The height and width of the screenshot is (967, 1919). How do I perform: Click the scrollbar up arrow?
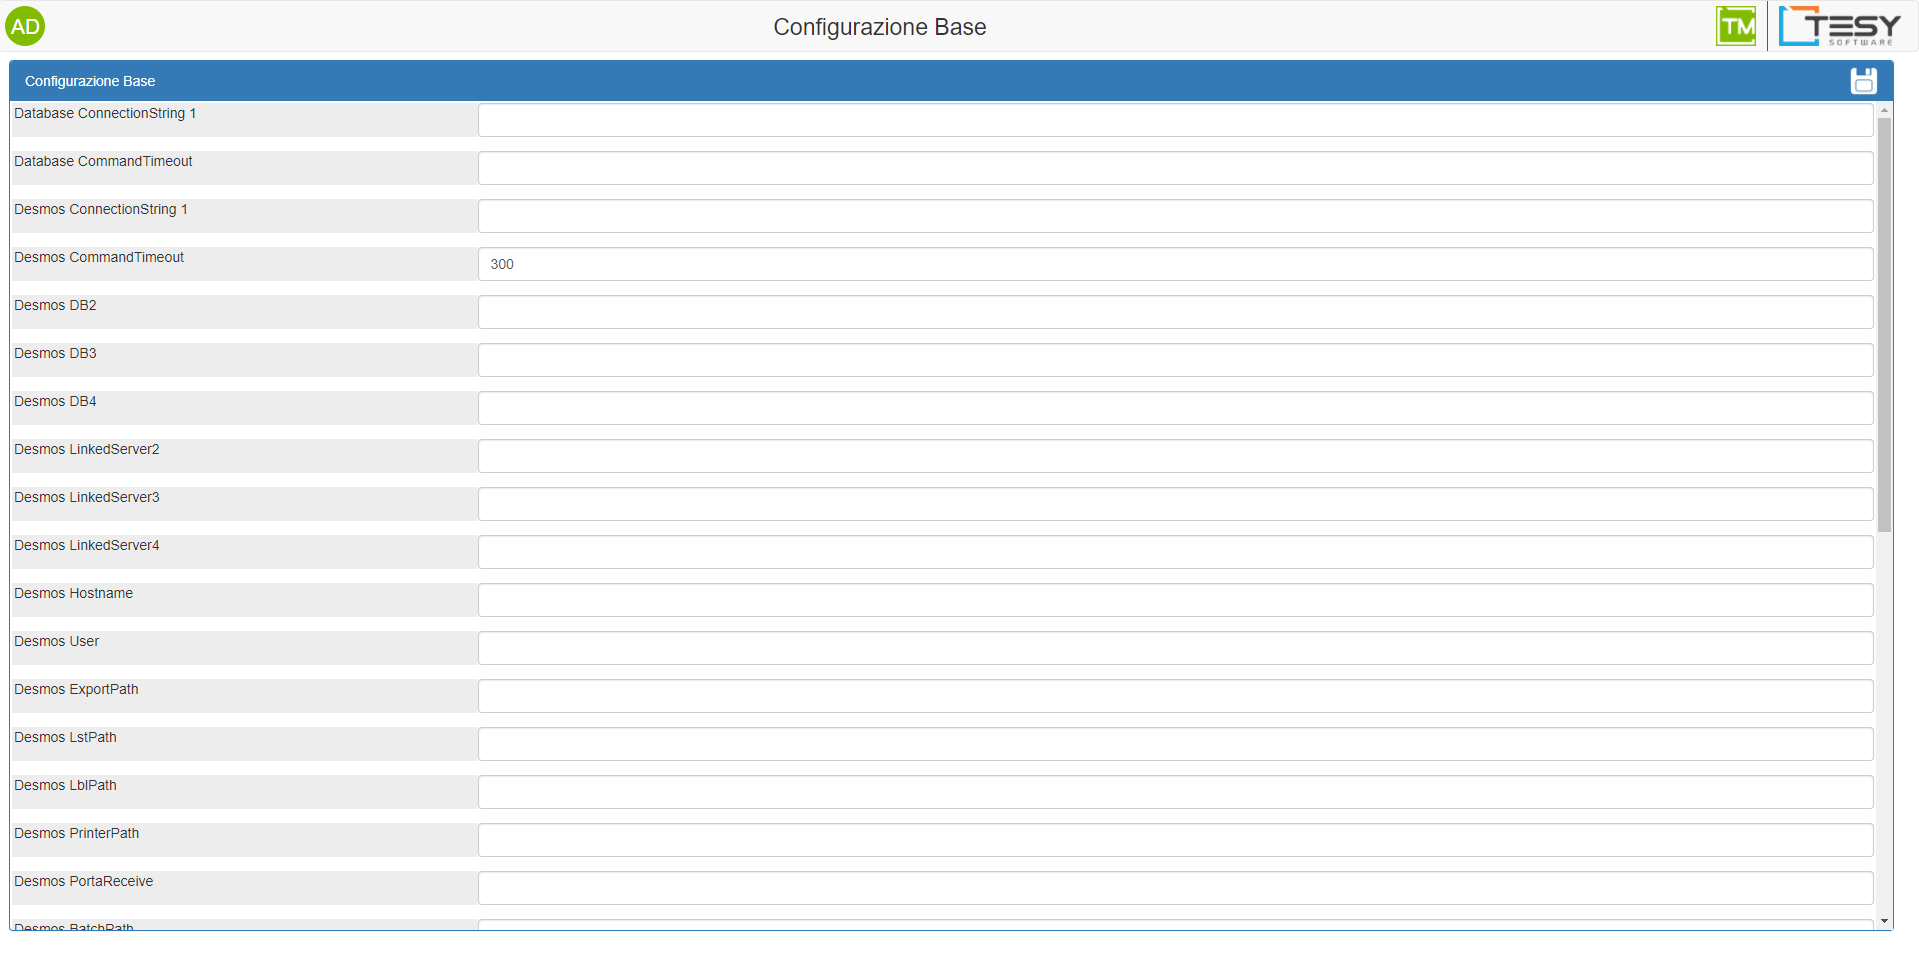coord(1884,110)
